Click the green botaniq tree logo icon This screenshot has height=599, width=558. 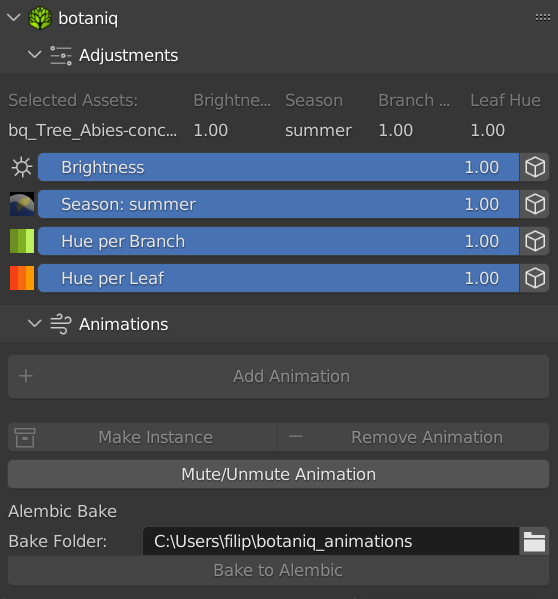(40, 18)
